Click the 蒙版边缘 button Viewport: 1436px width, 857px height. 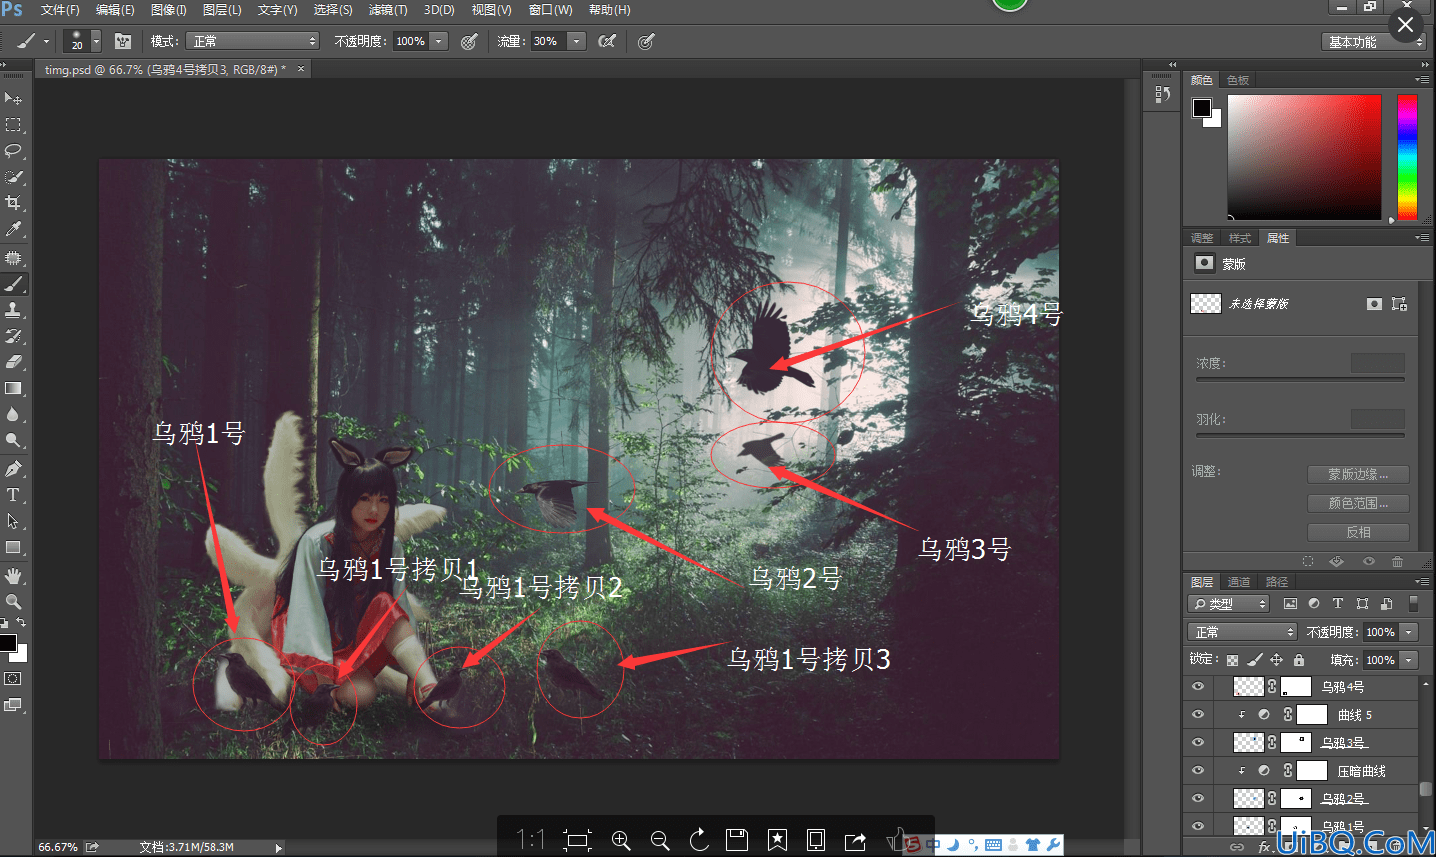1358,474
